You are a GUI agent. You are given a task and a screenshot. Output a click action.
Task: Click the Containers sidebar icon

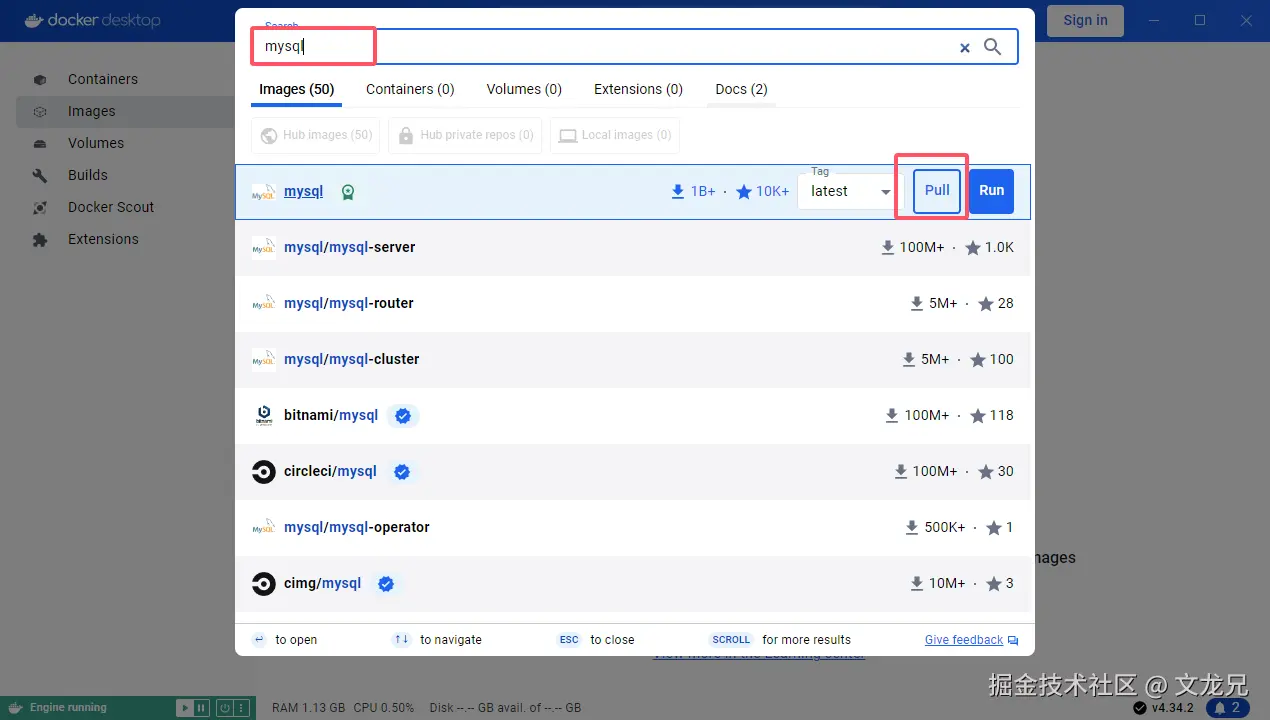click(x=40, y=79)
